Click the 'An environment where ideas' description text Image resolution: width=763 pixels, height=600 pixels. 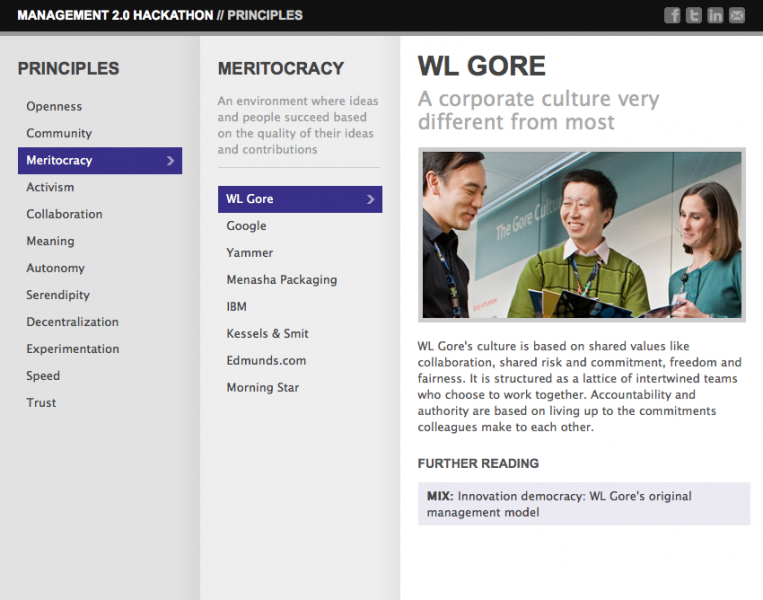click(298, 125)
